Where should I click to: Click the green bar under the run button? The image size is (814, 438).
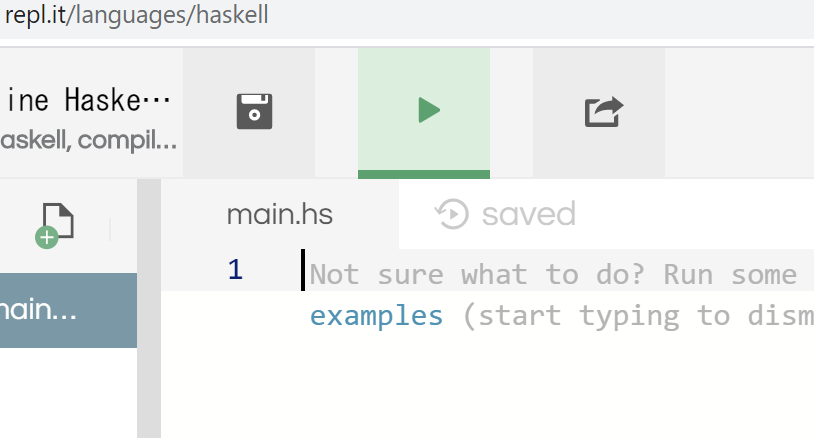click(x=424, y=174)
